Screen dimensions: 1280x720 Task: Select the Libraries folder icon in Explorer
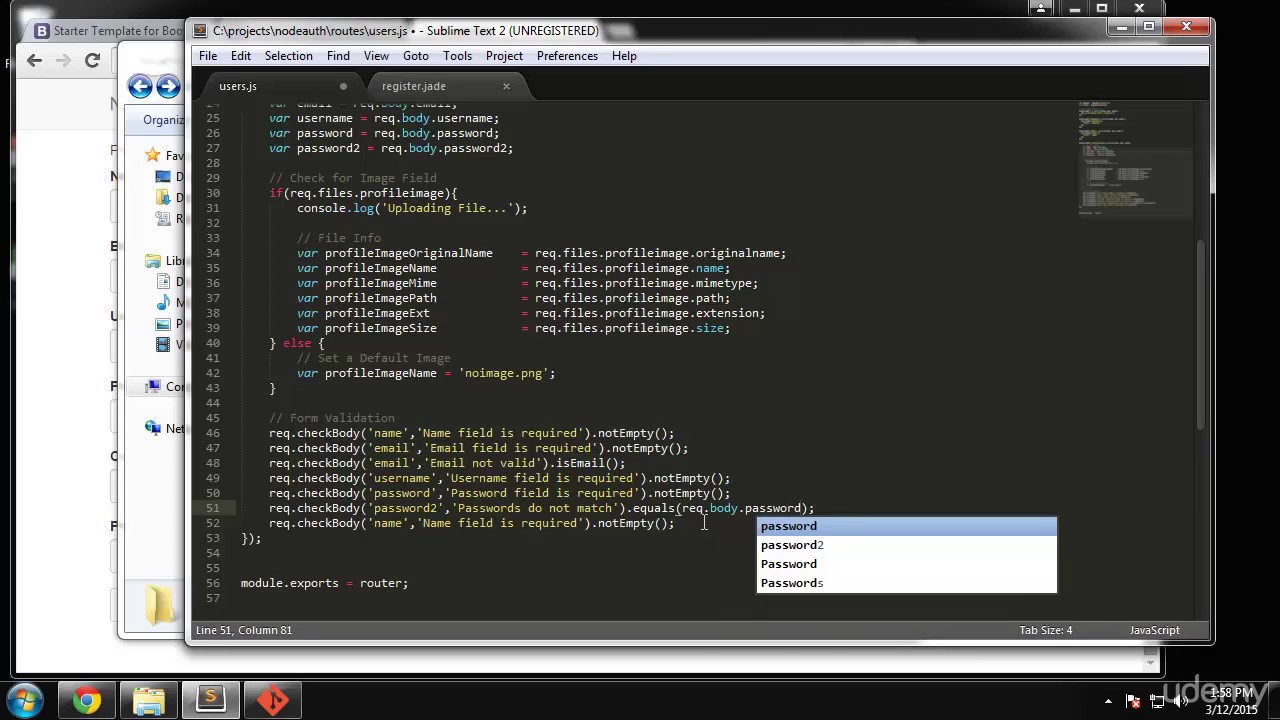pyautogui.click(x=153, y=261)
